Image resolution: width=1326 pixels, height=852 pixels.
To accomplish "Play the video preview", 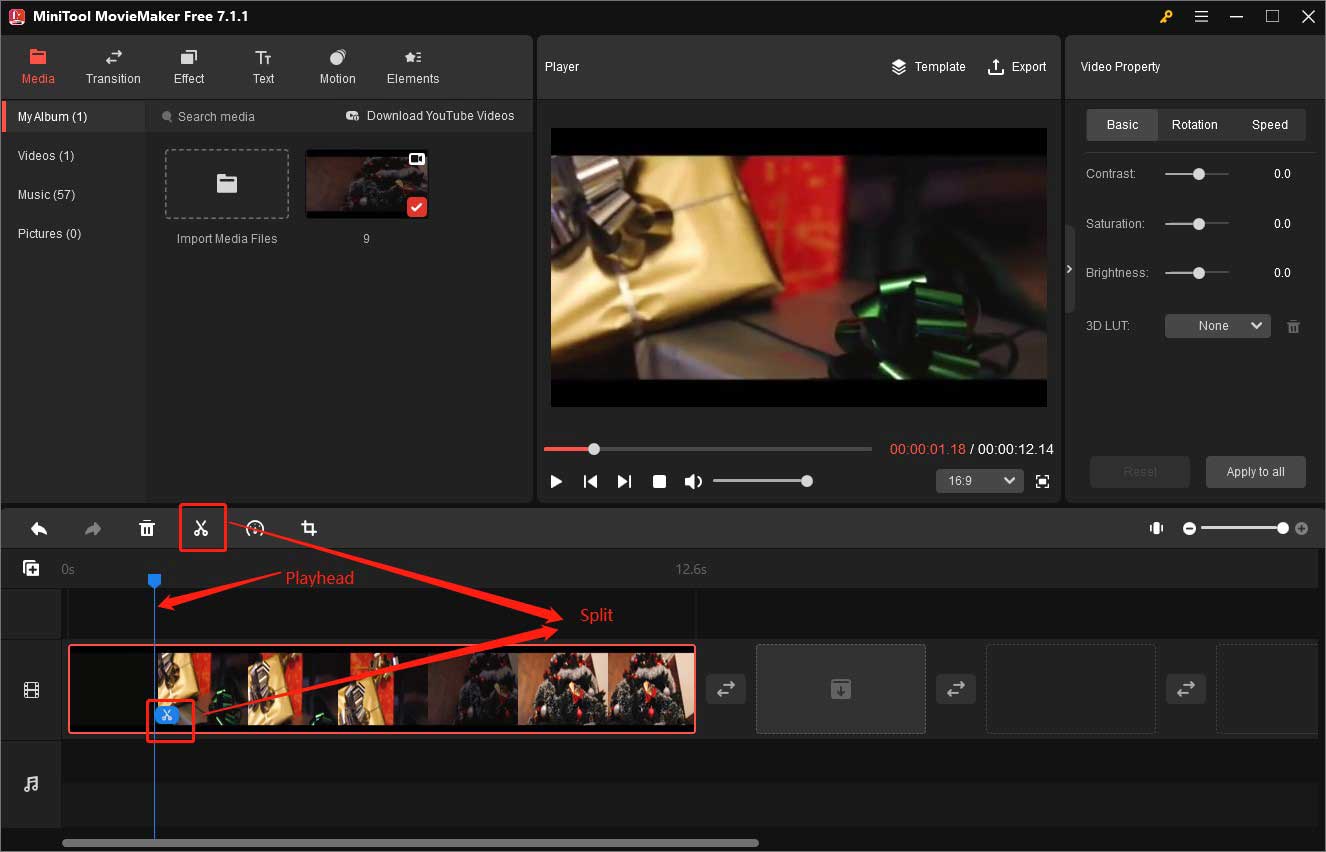I will [x=557, y=481].
